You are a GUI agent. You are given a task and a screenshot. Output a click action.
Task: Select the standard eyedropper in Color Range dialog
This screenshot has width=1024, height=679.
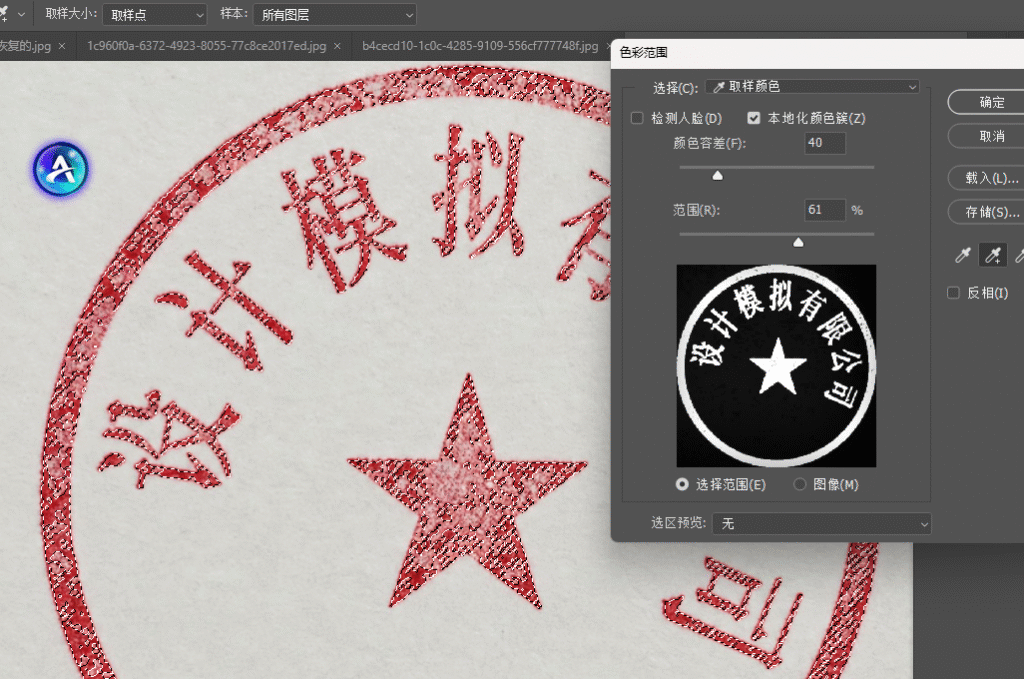click(x=963, y=255)
